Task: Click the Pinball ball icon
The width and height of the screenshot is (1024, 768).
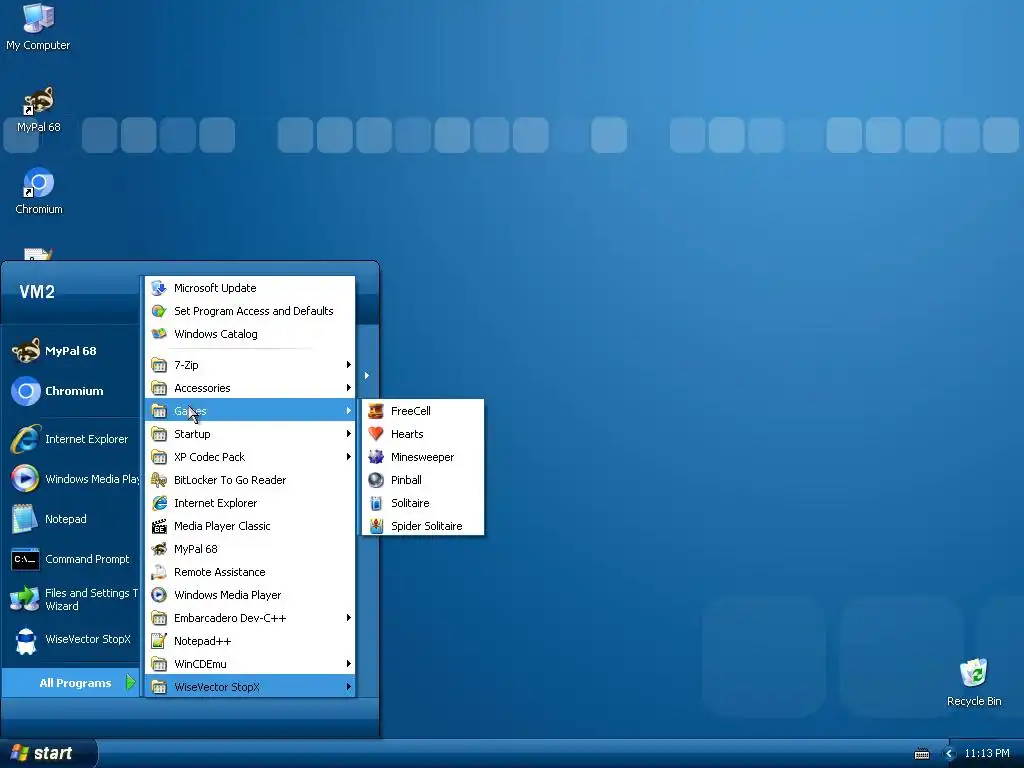Action: (376, 480)
